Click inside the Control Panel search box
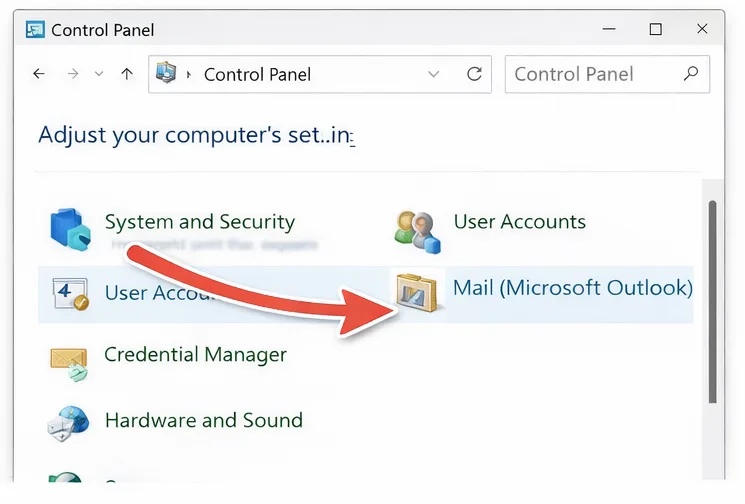 pyautogui.click(x=590, y=74)
